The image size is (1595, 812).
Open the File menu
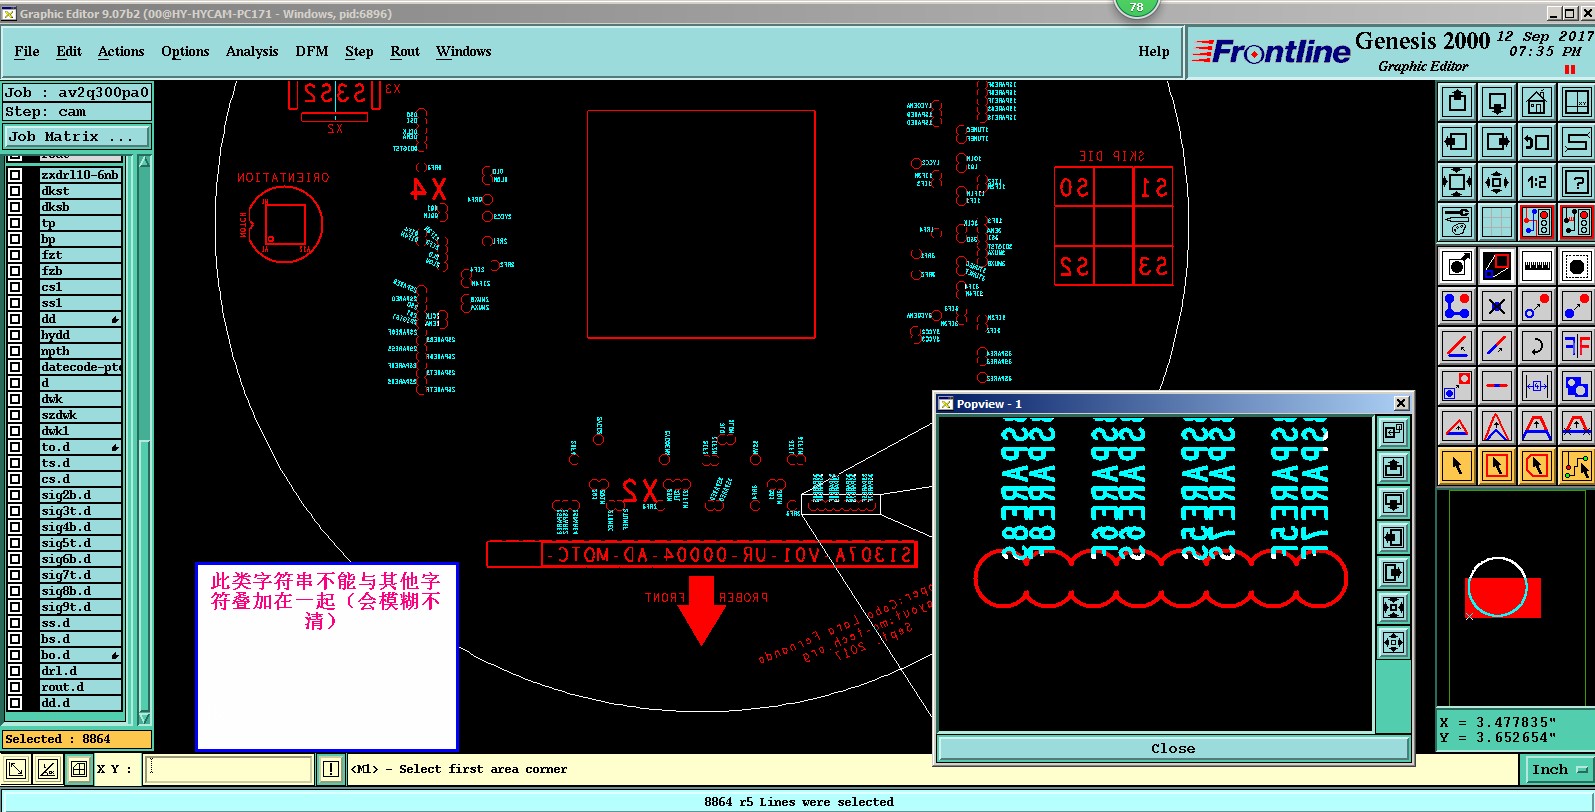click(27, 52)
